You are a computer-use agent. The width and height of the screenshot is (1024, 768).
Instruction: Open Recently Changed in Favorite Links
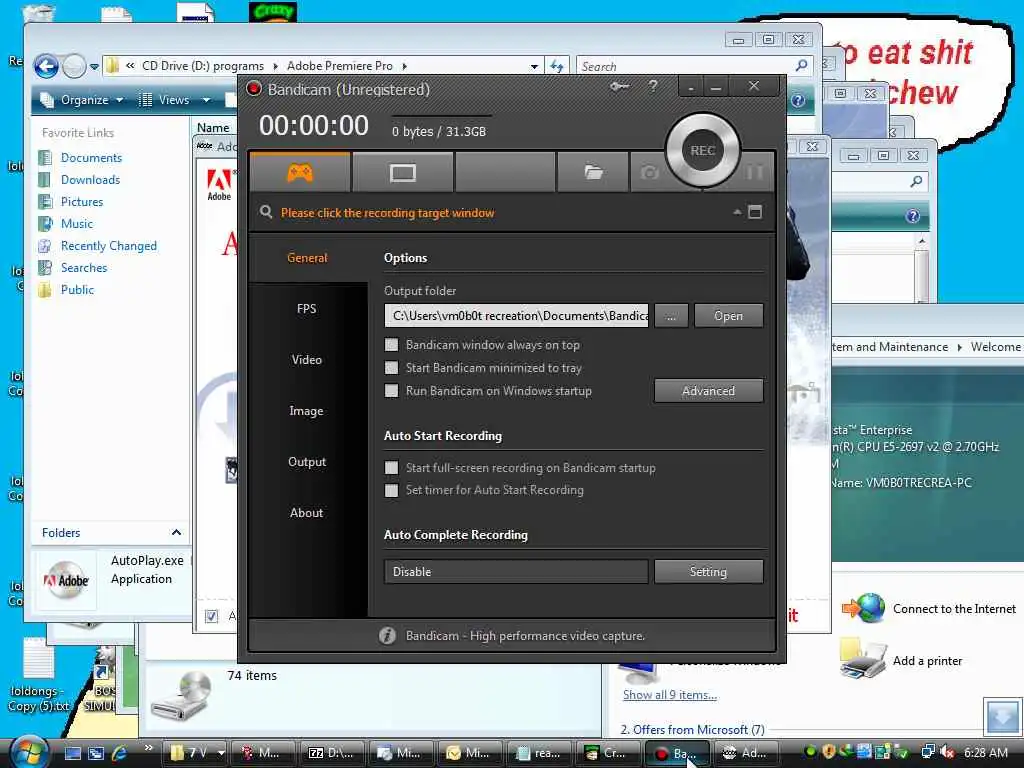(x=108, y=246)
